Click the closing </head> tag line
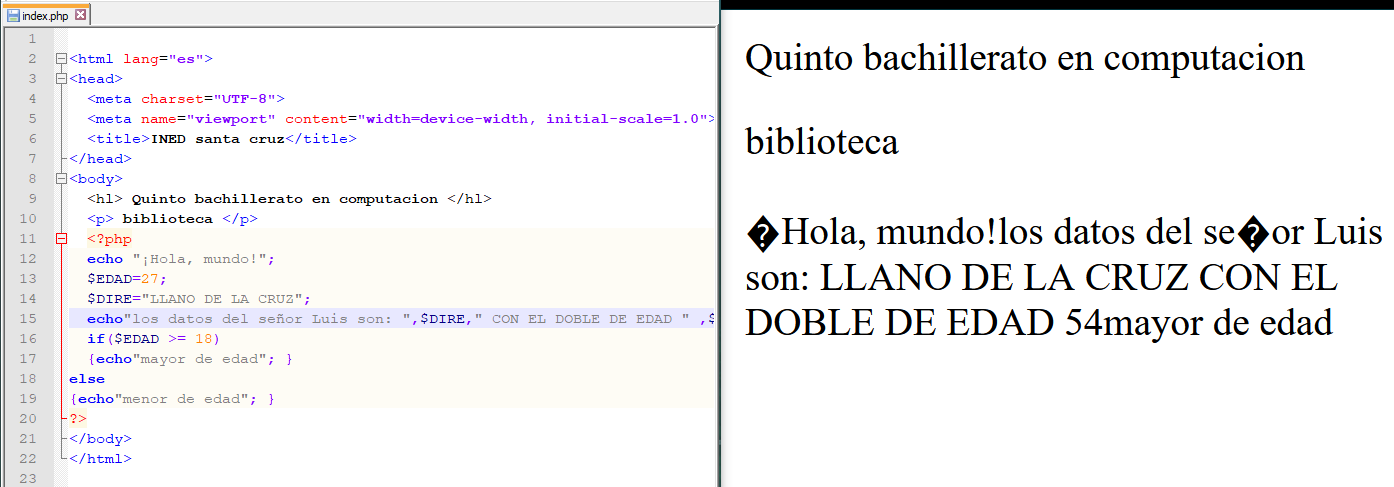Screen dimensions: 1394x487 [100, 159]
